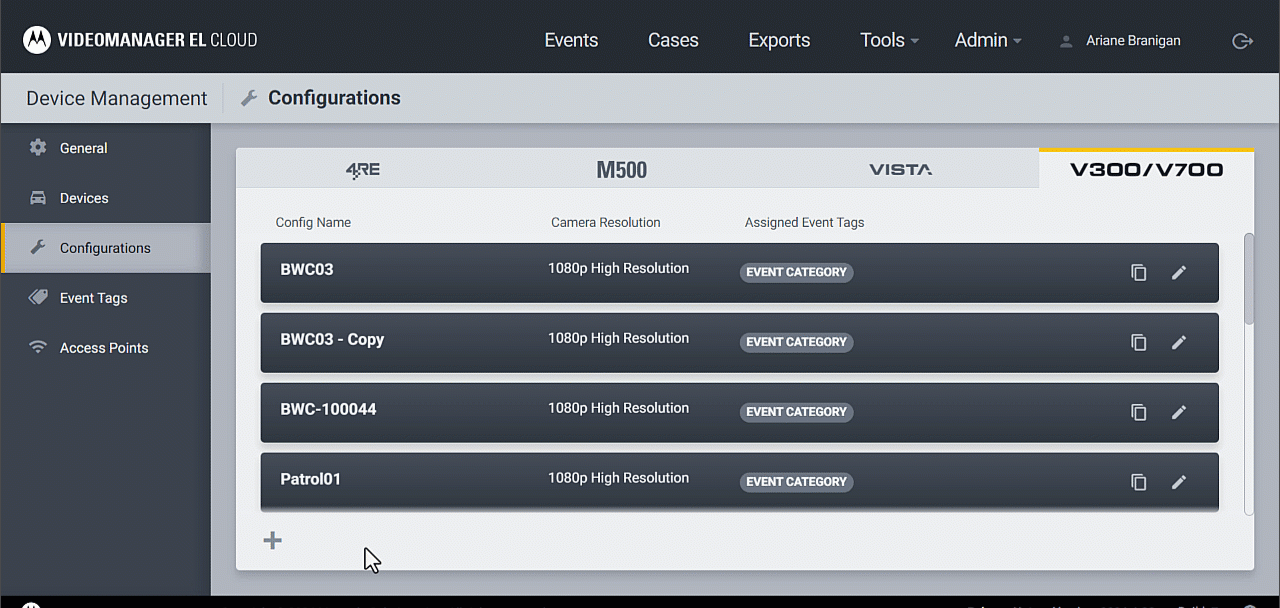Image resolution: width=1280 pixels, height=608 pixels.
Task: Click the configurations list scrollbar
Action: 1248,280
